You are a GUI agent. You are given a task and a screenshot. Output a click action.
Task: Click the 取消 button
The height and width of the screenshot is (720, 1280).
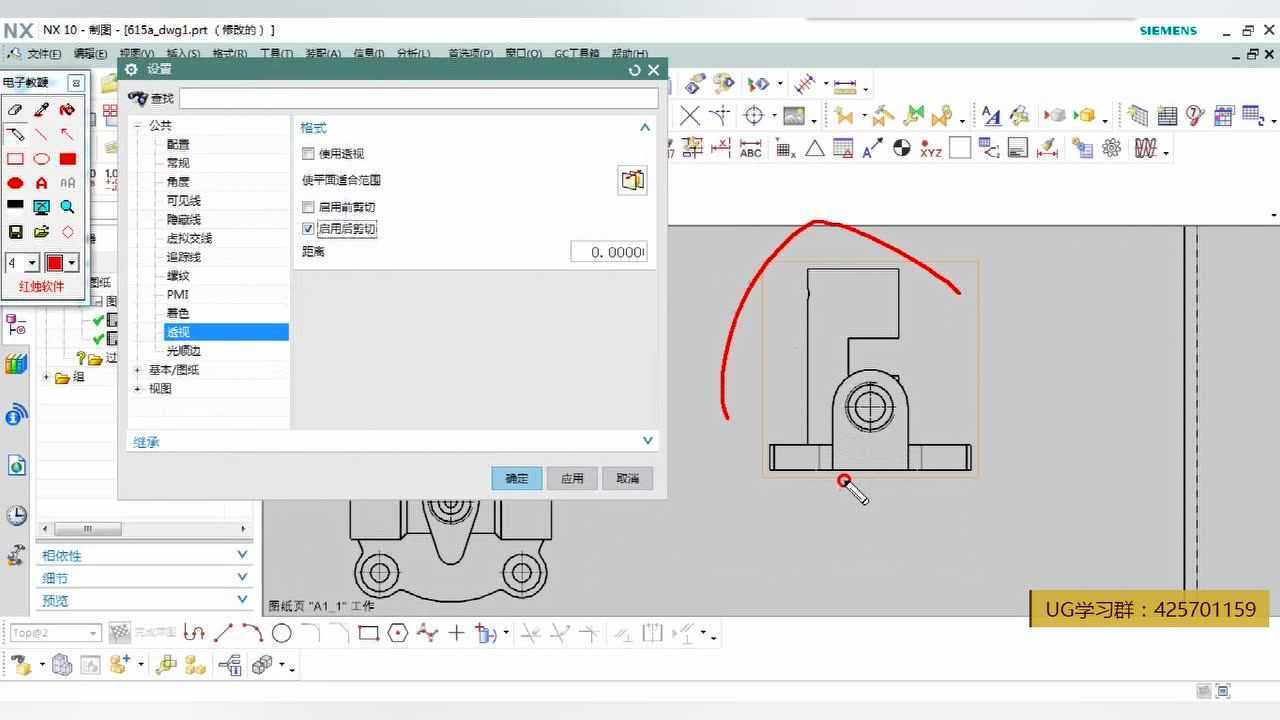(627, 478)
